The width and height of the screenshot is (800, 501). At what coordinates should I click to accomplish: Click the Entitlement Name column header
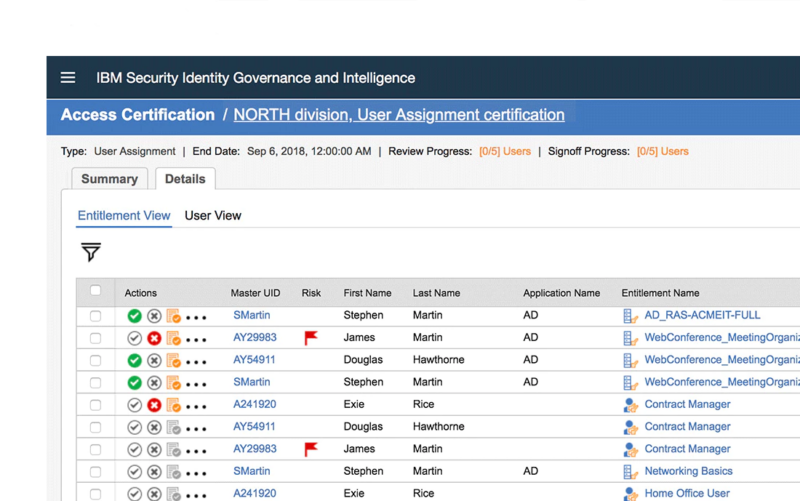click(x=660, y=293)
